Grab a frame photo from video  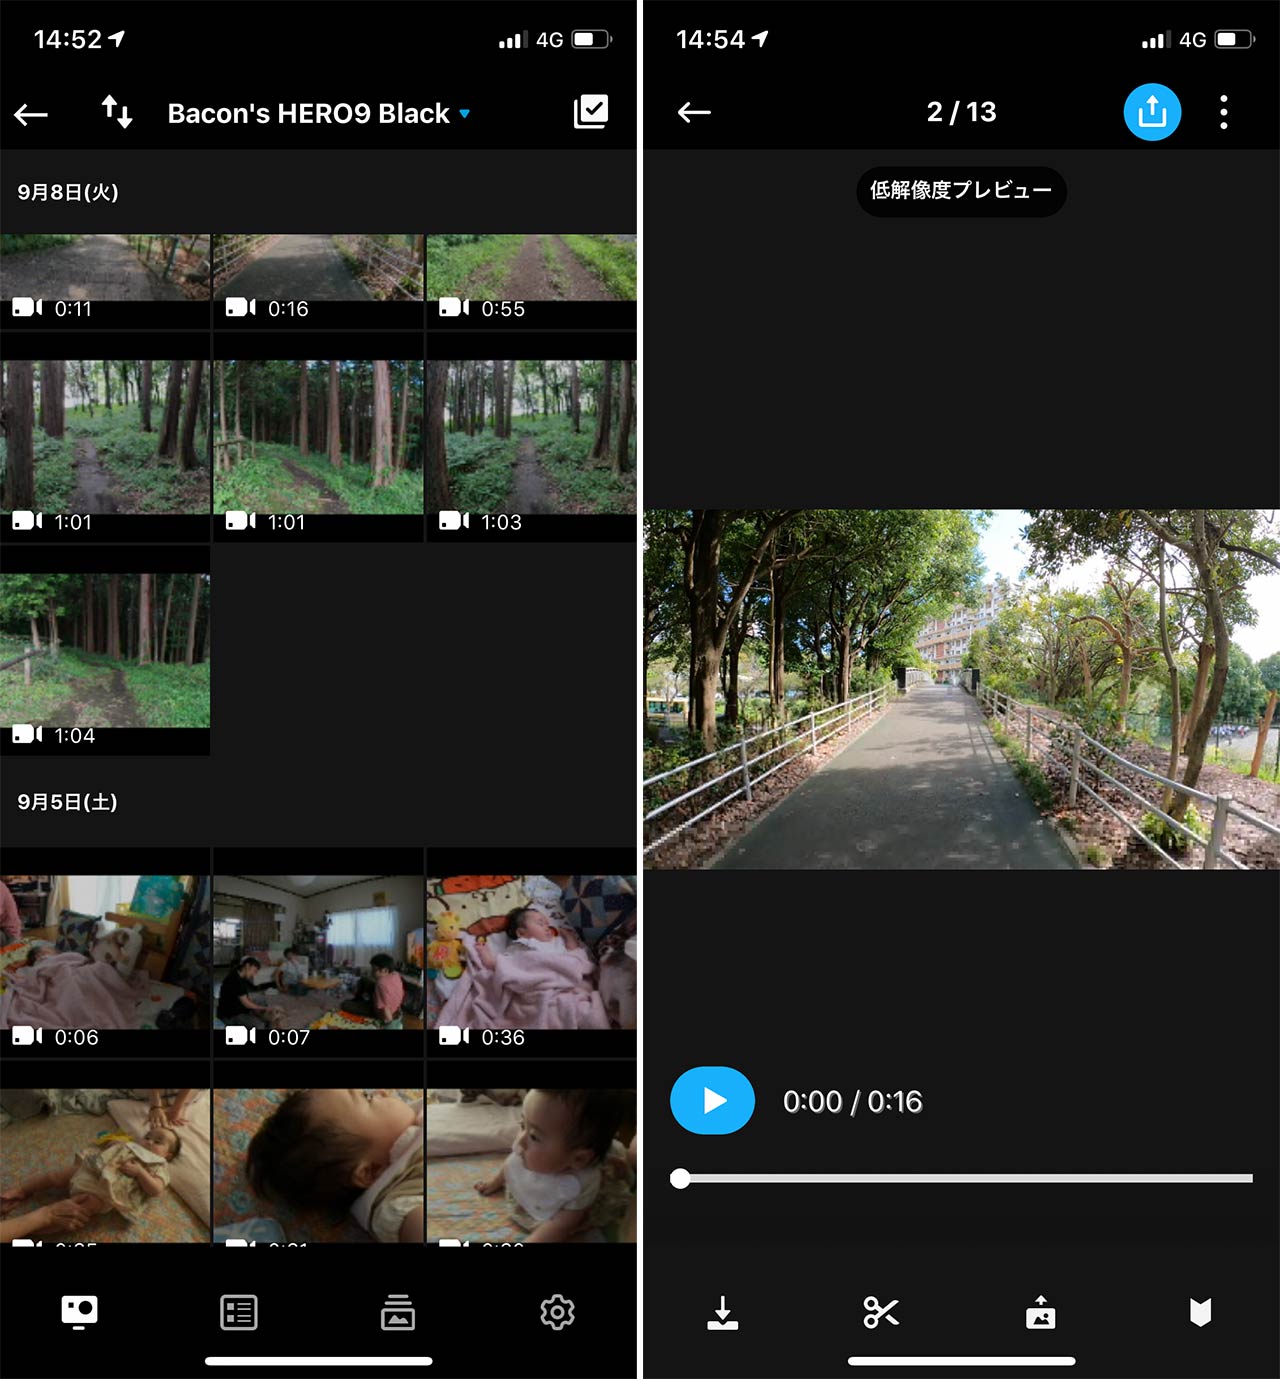coord(1041,1313)
